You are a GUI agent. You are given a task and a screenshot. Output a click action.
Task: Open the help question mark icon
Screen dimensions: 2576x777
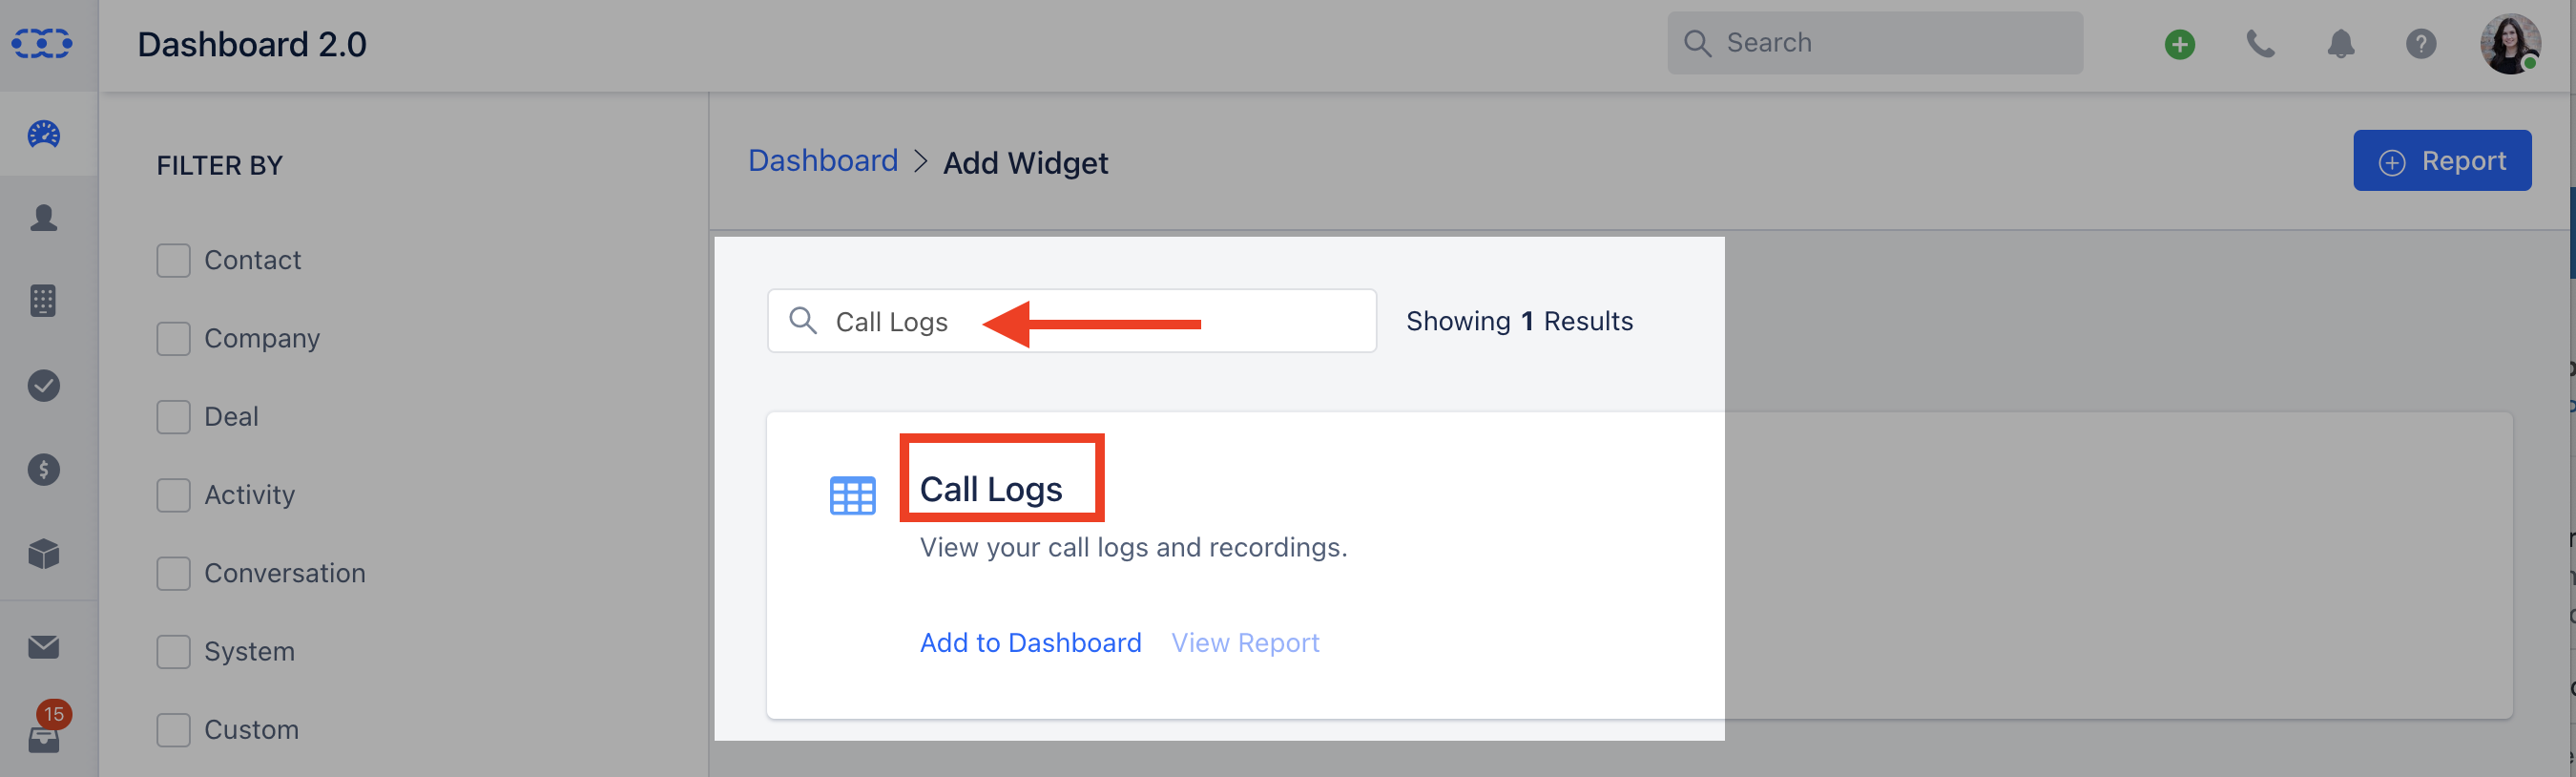click(x=2421, y=44)
